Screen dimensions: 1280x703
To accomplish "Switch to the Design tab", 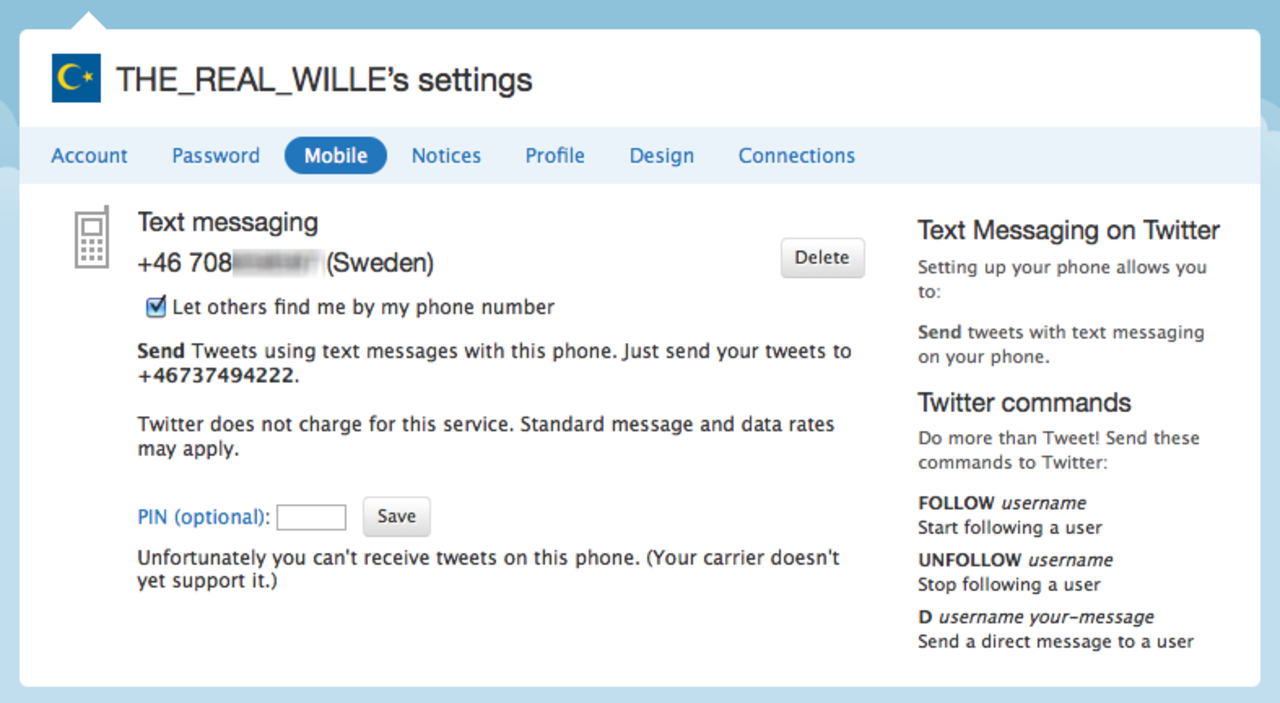I will pos(661,155).
